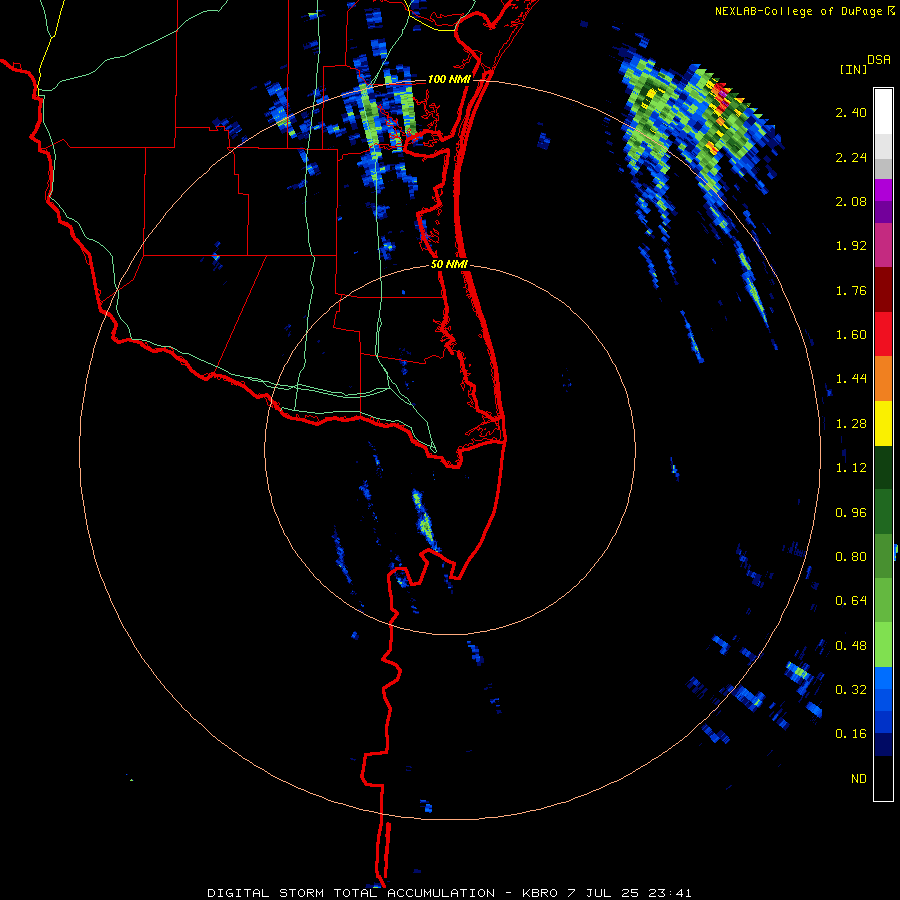Click the 50 NMI range ring label

tap(449, 265)
